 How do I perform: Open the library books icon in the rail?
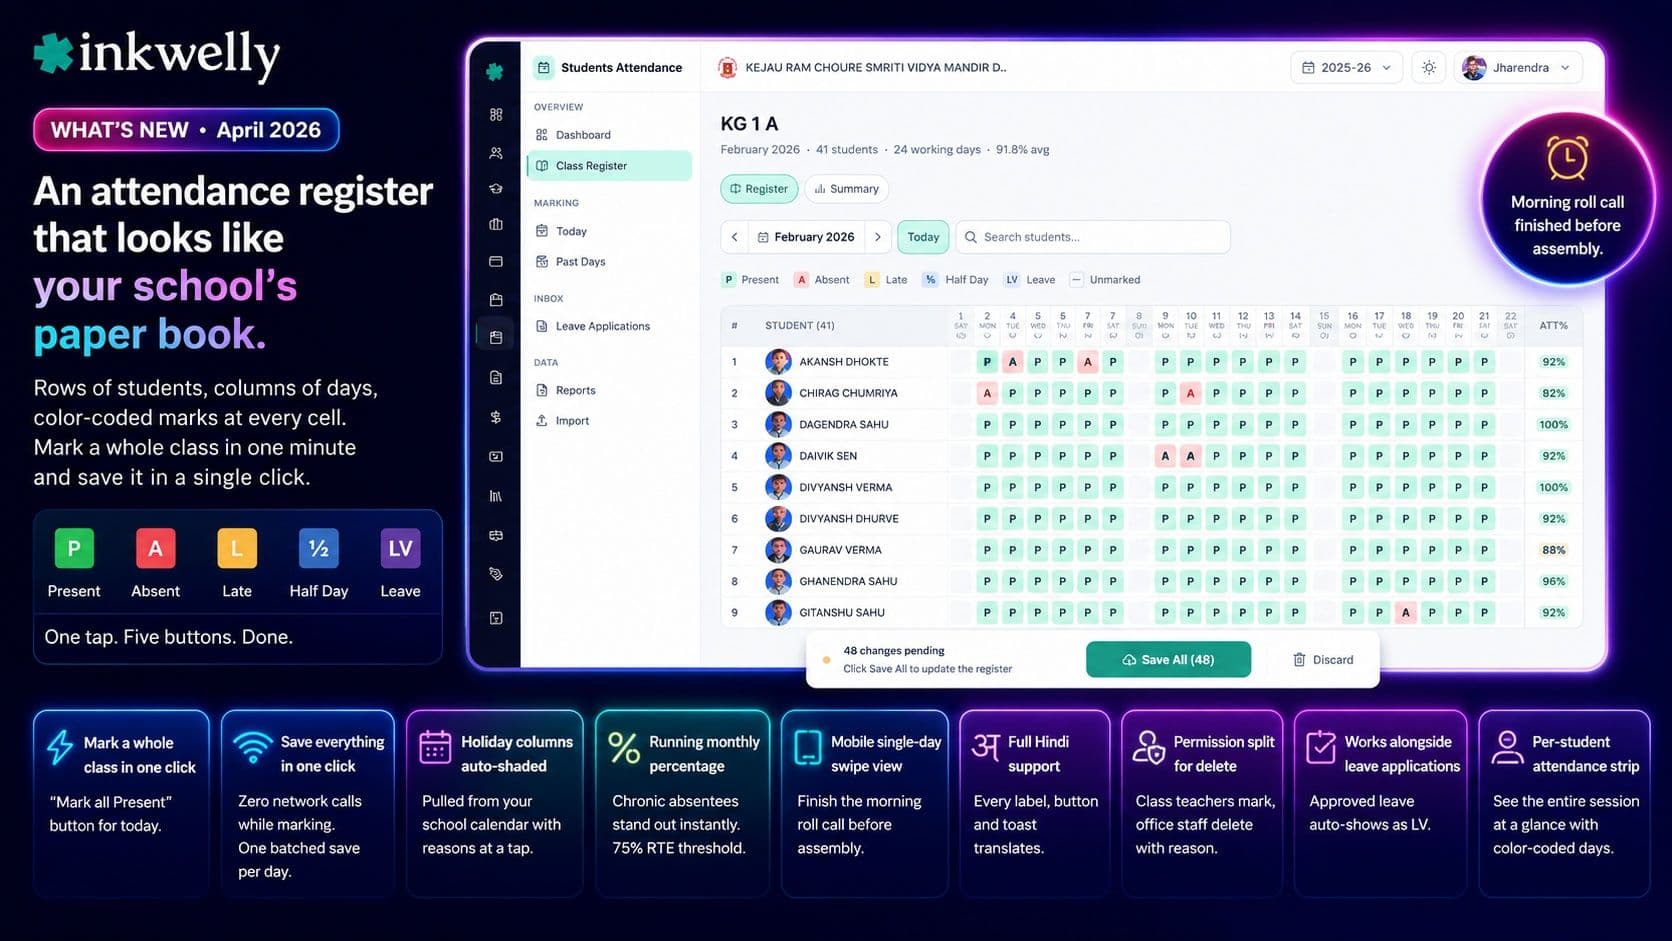pos(496,496)
